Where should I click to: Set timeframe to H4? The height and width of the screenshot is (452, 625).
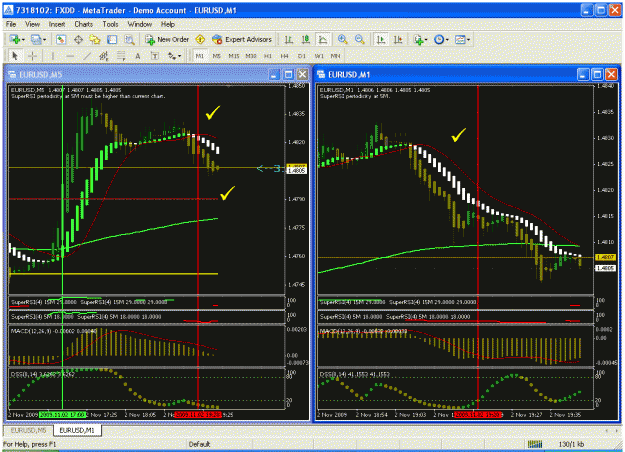[284, 56]
